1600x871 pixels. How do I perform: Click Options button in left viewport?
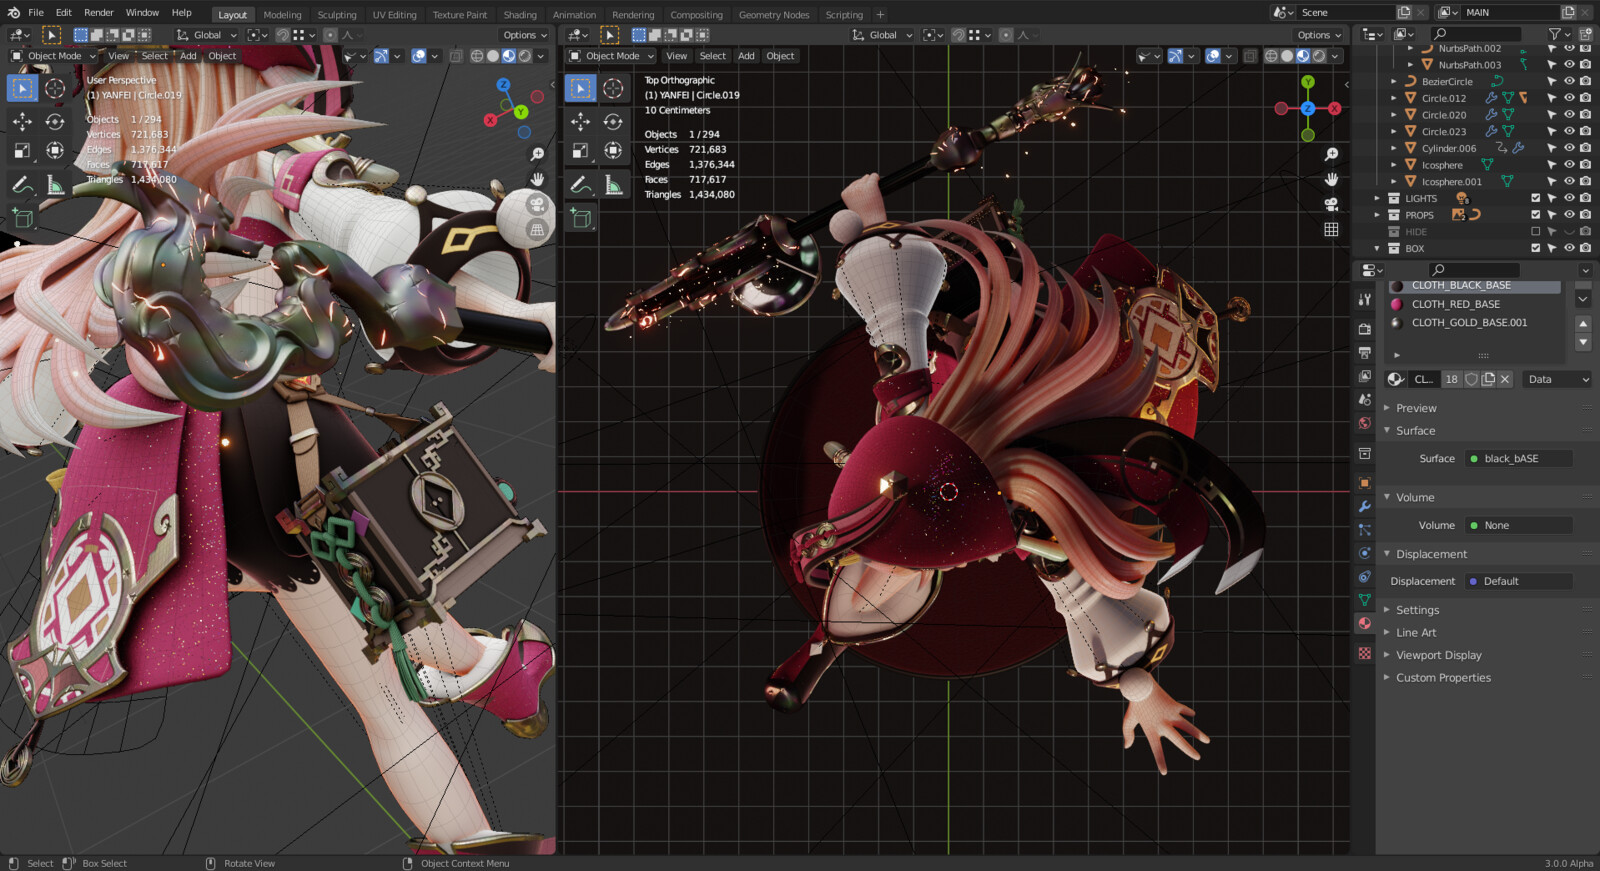point(525,35)
